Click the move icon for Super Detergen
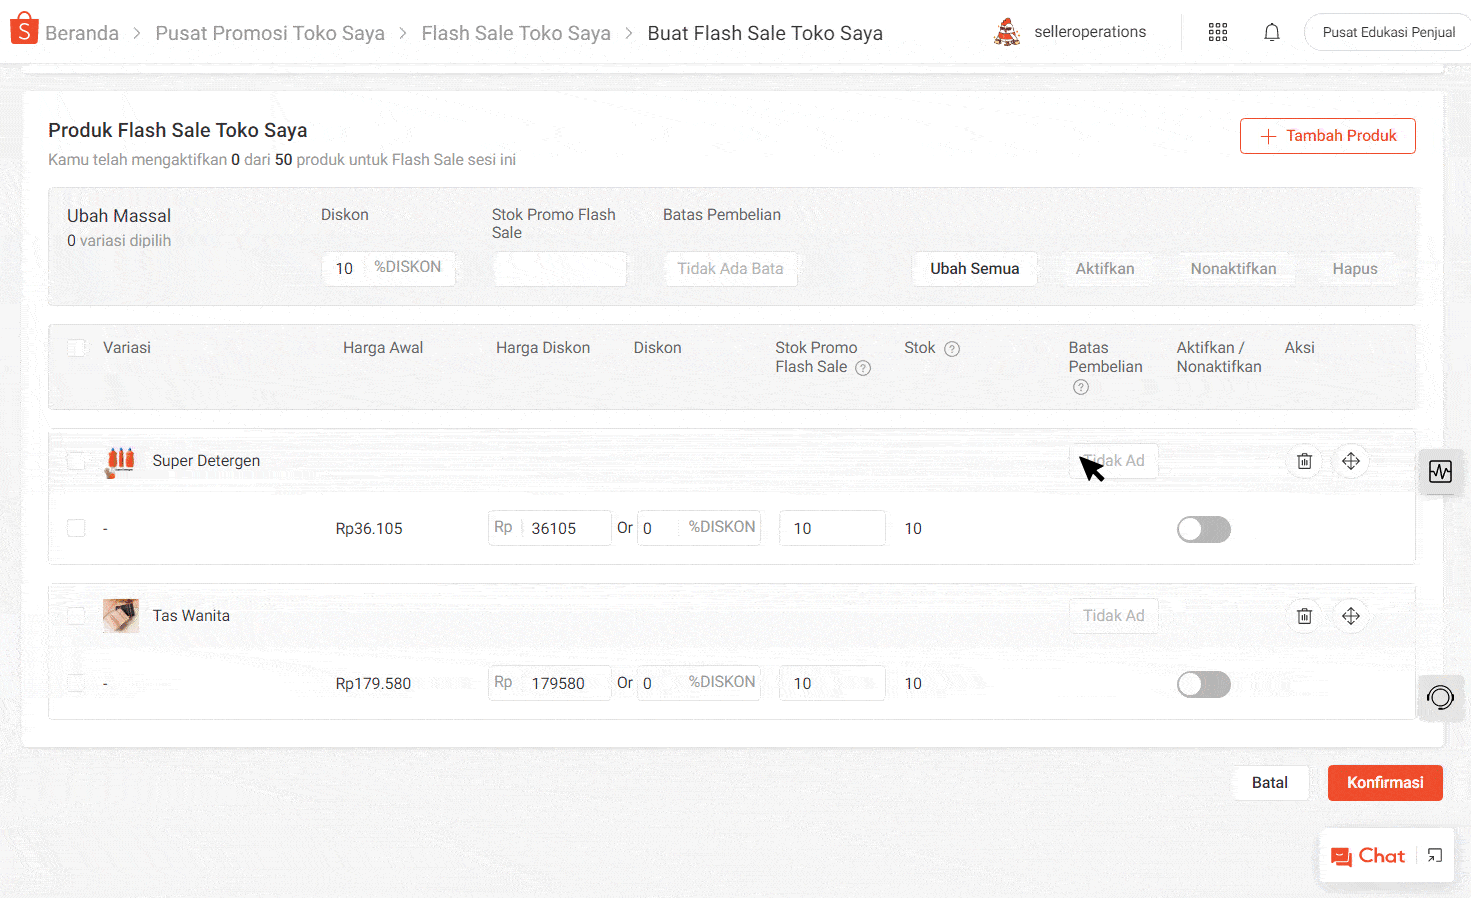The width and height of the screenshot is (1471, 898). pyautogui.click(x=1350, y=461)
